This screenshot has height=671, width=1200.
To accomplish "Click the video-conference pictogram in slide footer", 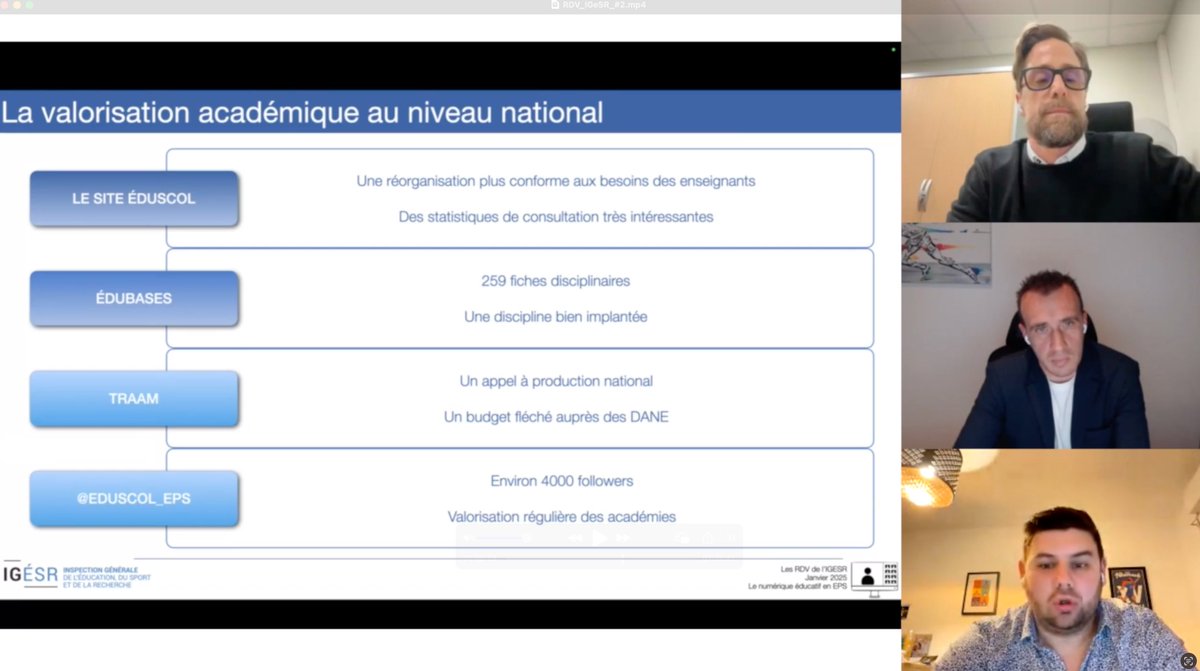I will point(875,578).
